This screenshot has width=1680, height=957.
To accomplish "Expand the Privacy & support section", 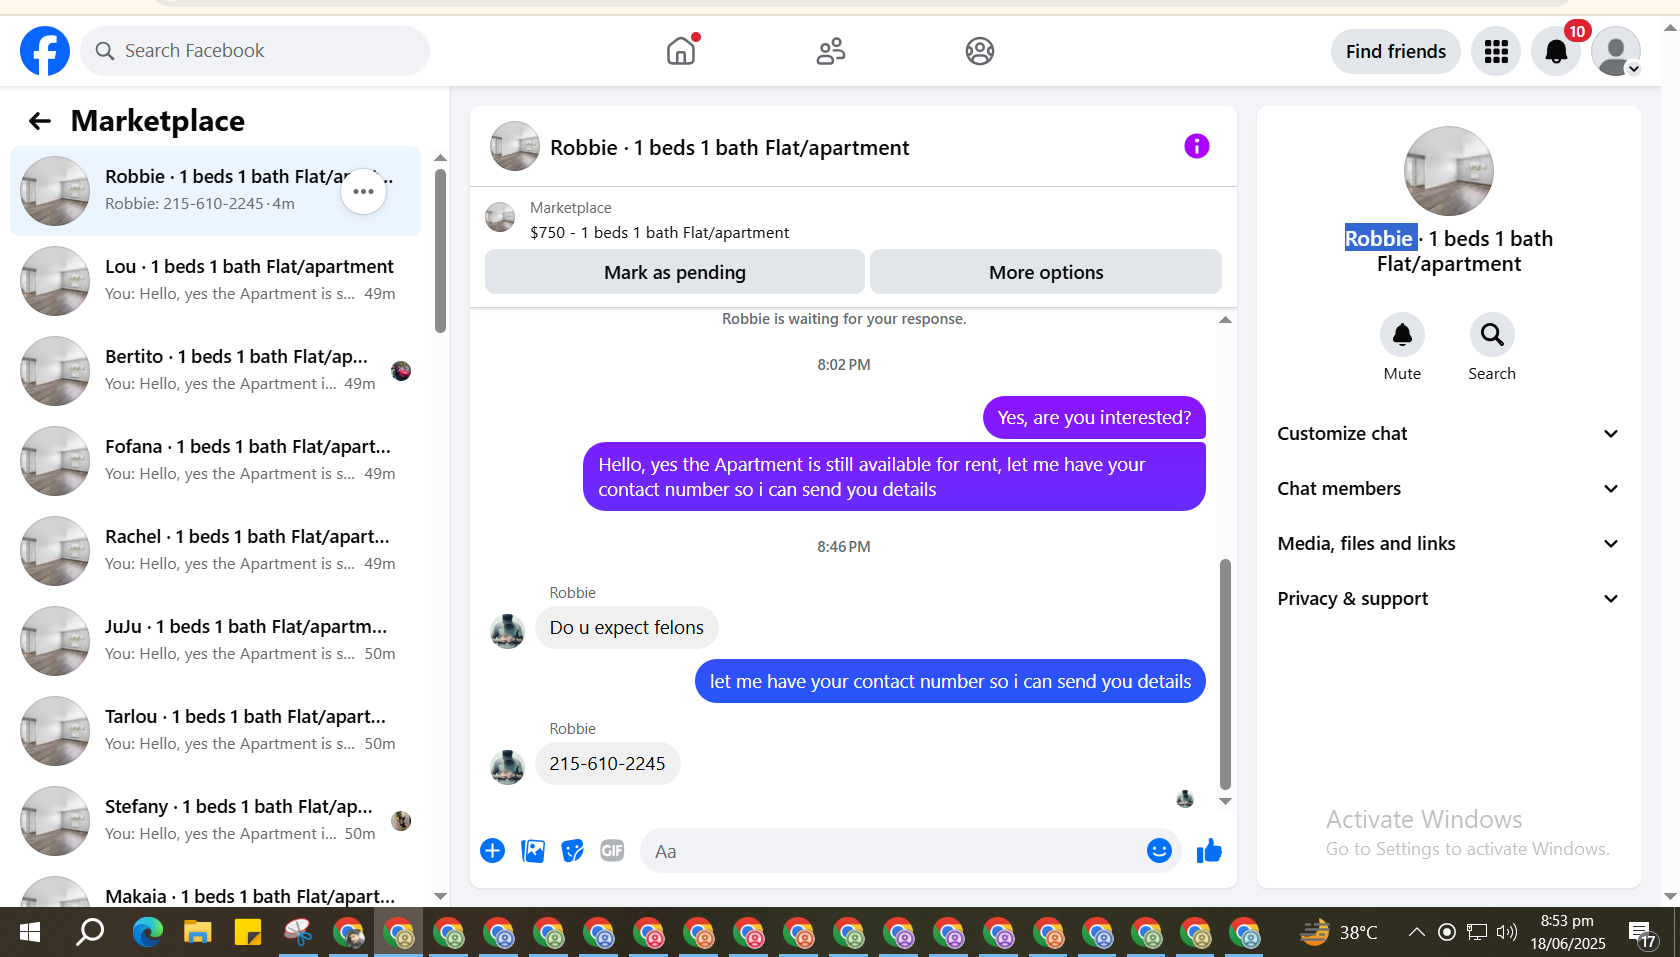I will click(x=1448, y=599).
